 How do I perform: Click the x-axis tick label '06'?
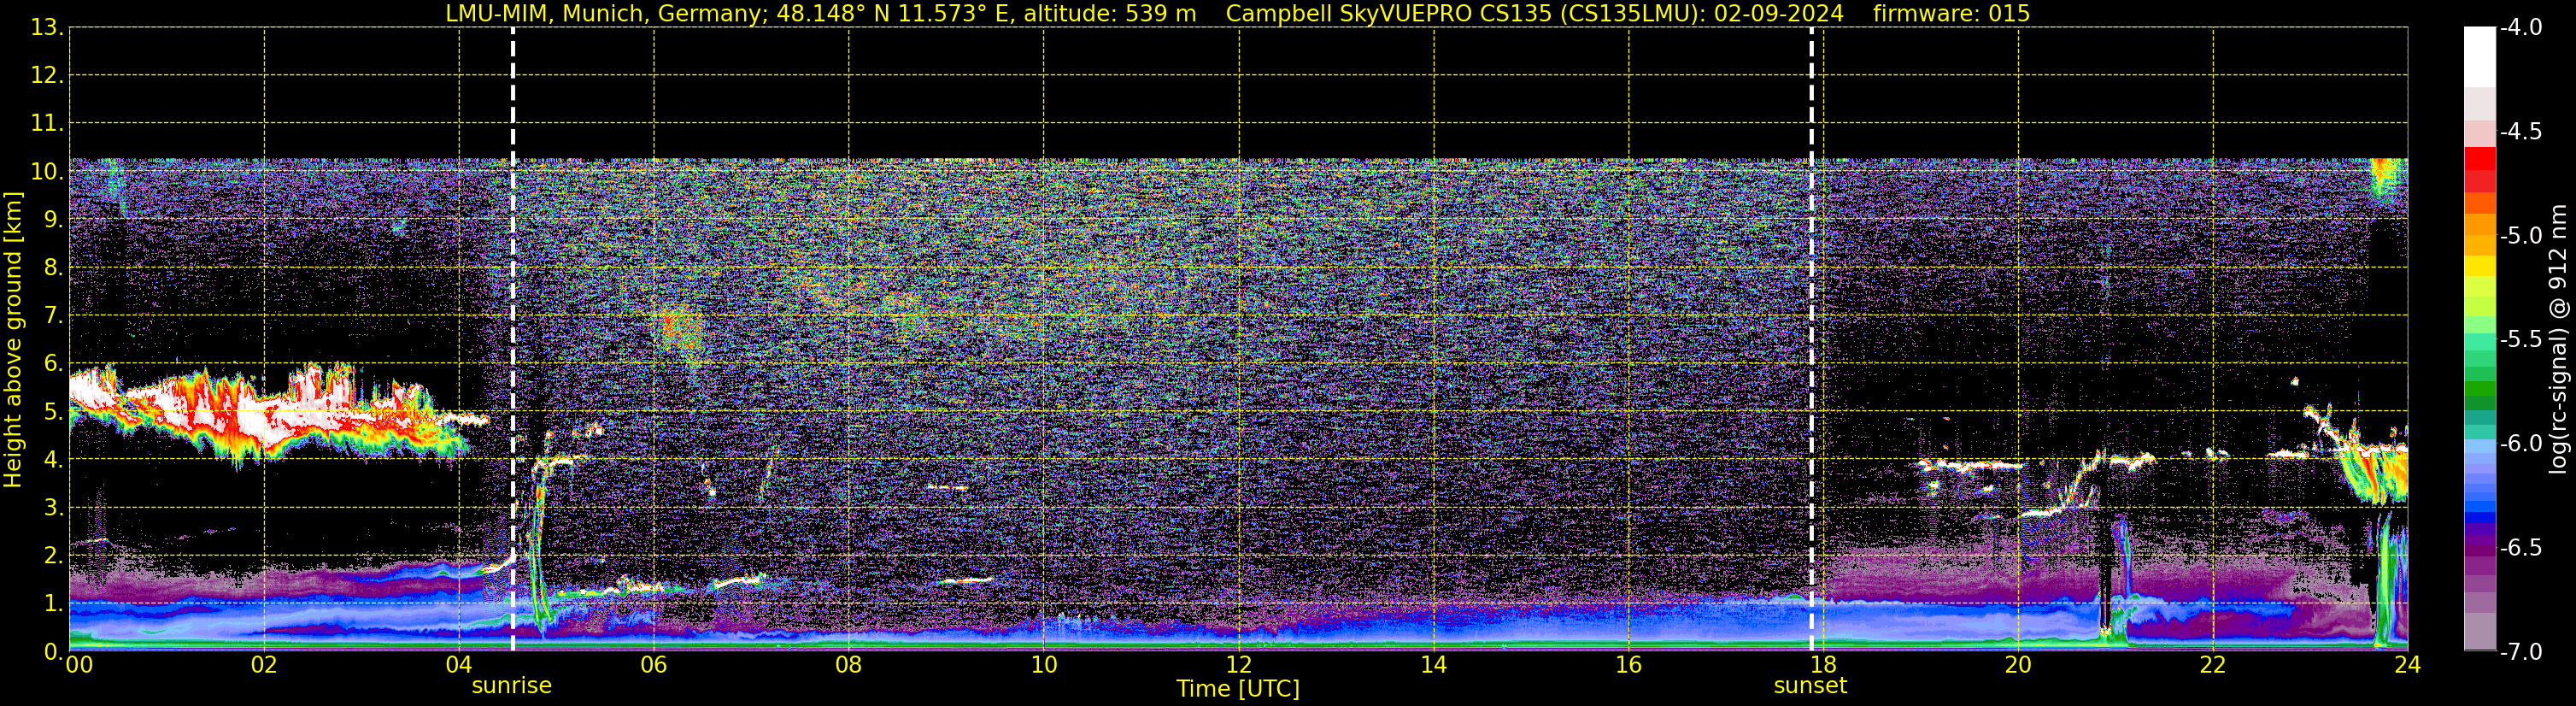click(653, 665)
